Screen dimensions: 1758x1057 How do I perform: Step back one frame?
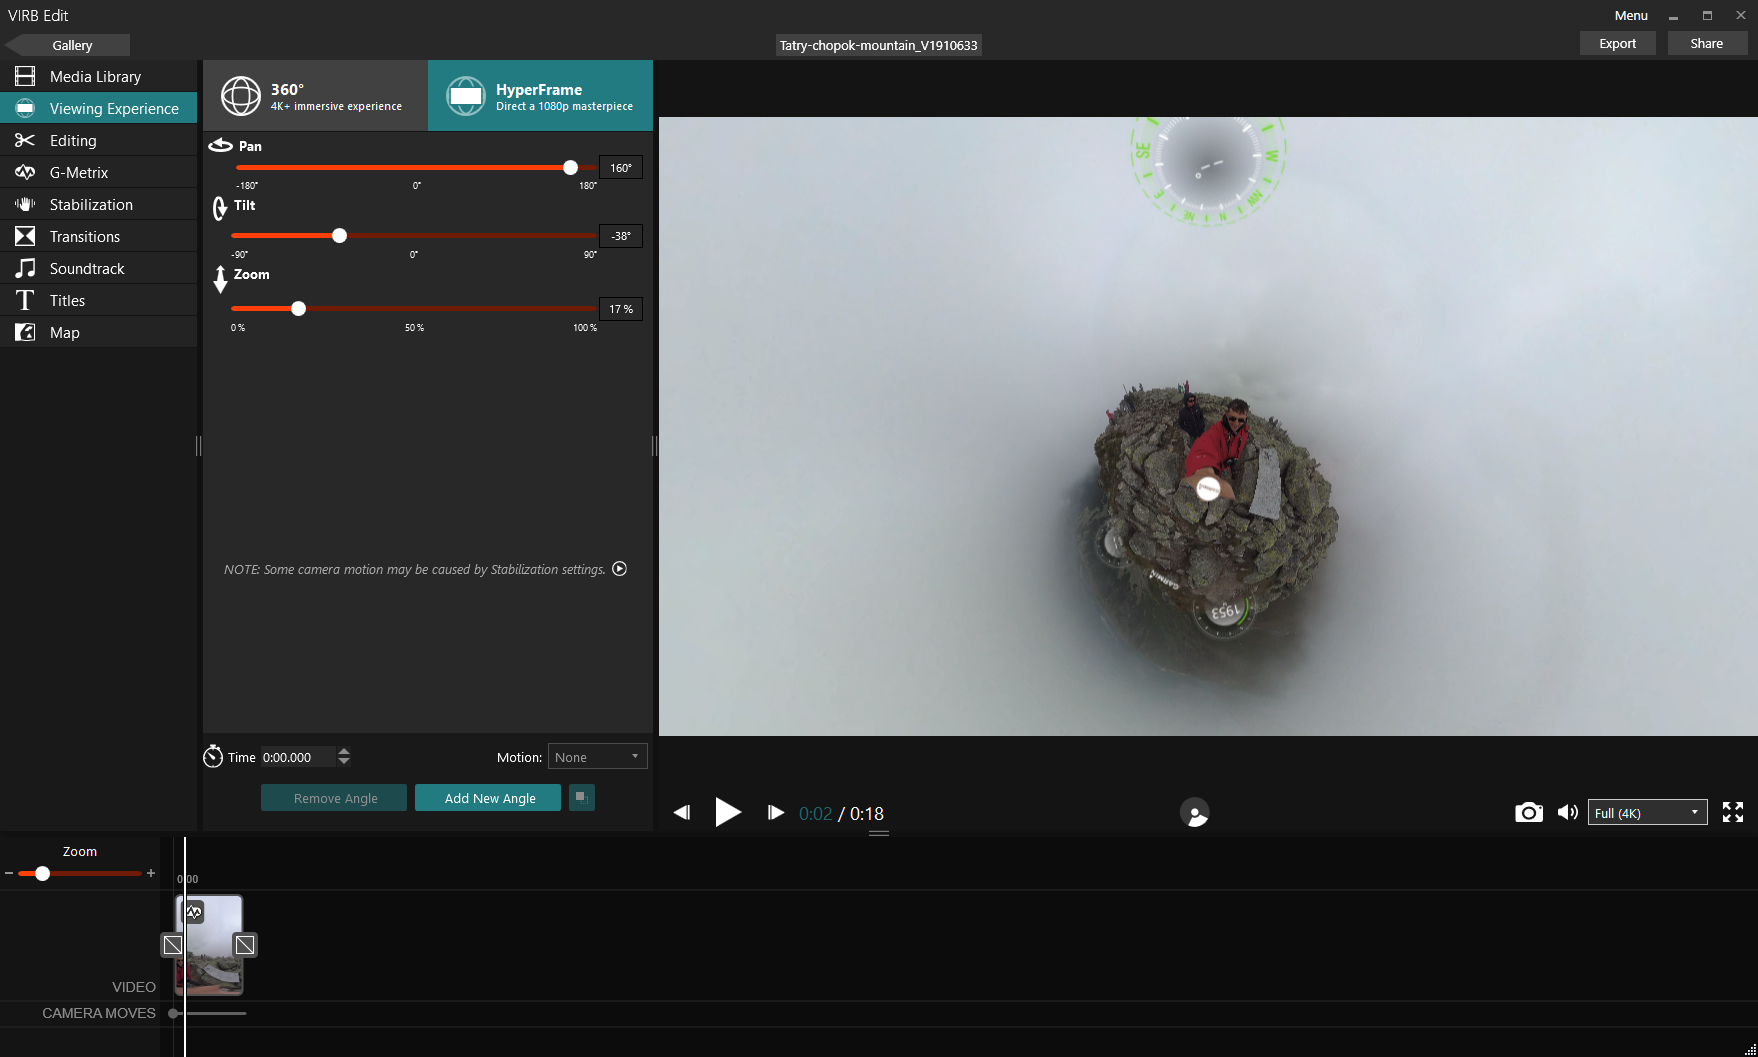click(x=682, y=813)
